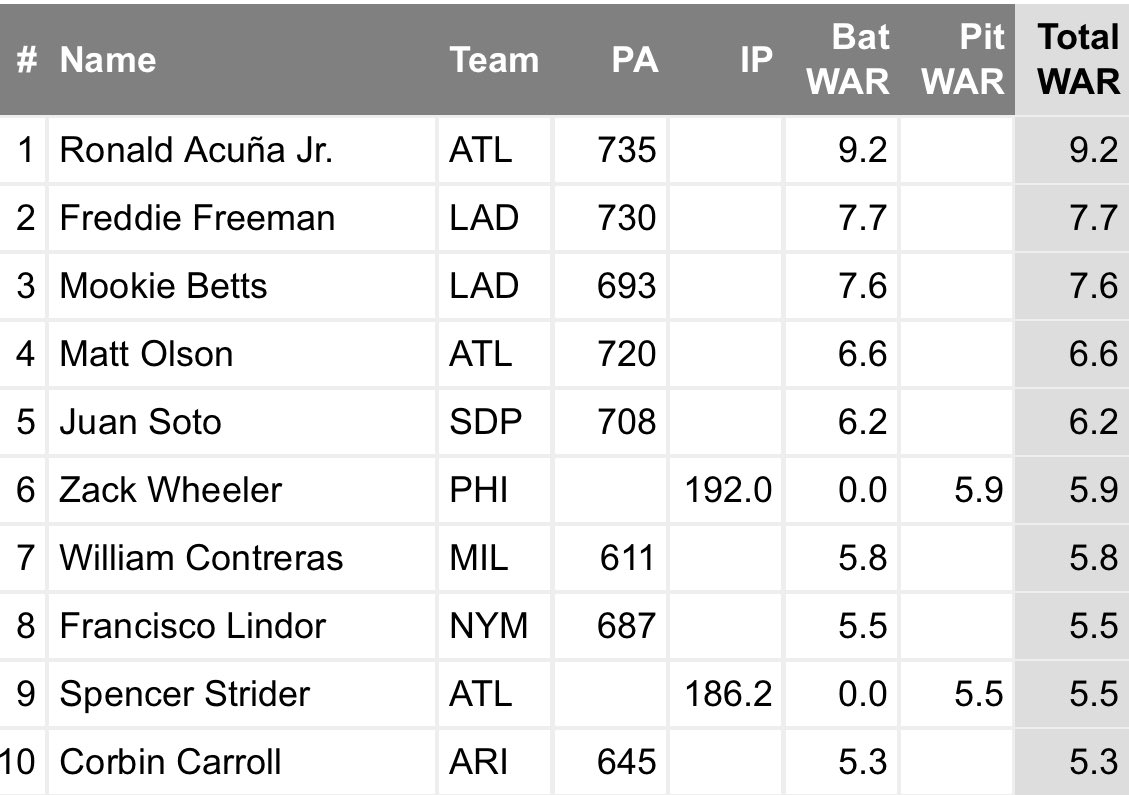Click the IP column header

click(x=756, y=60)
